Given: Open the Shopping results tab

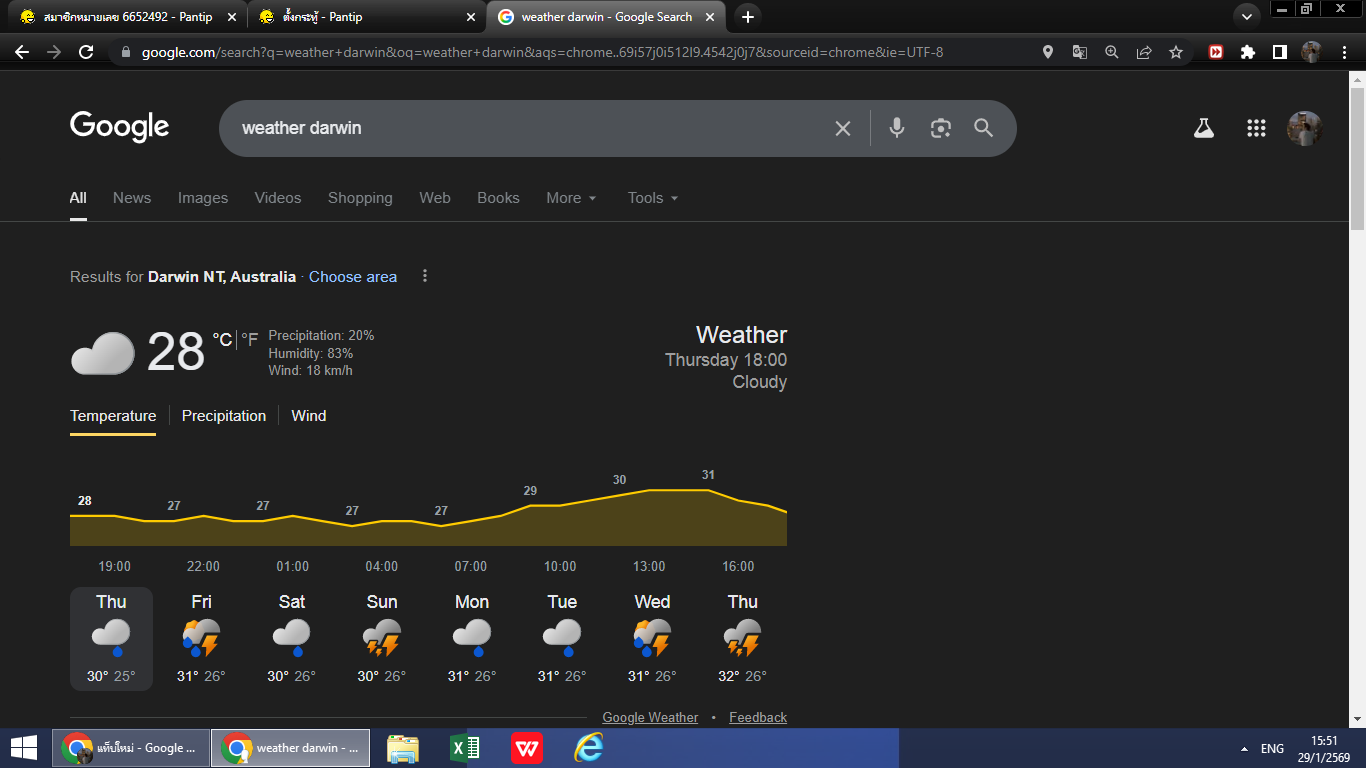Looking at the screenshot, I should click(360, 198).
